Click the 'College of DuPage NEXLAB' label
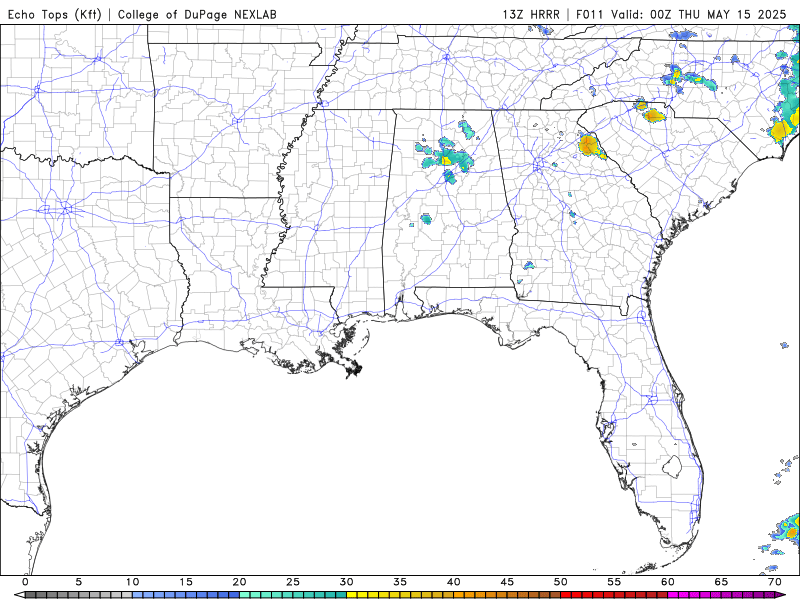 pos(197,14)
